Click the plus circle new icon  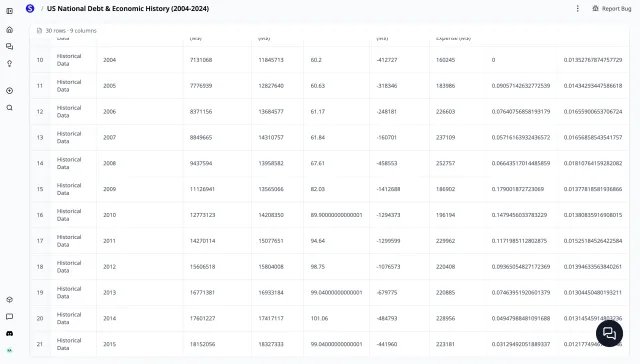10,91
